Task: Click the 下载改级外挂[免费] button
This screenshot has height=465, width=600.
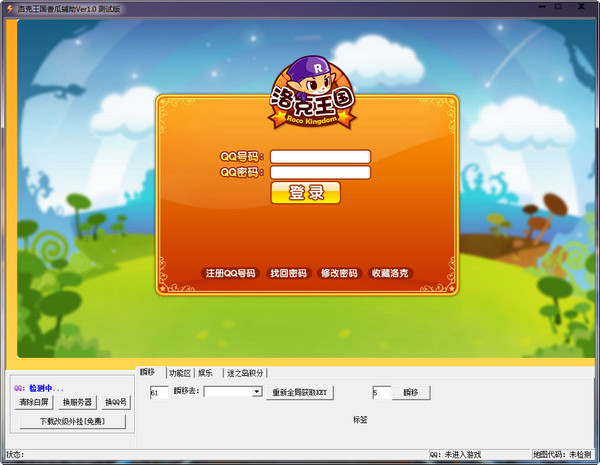Action: (72, 421)
